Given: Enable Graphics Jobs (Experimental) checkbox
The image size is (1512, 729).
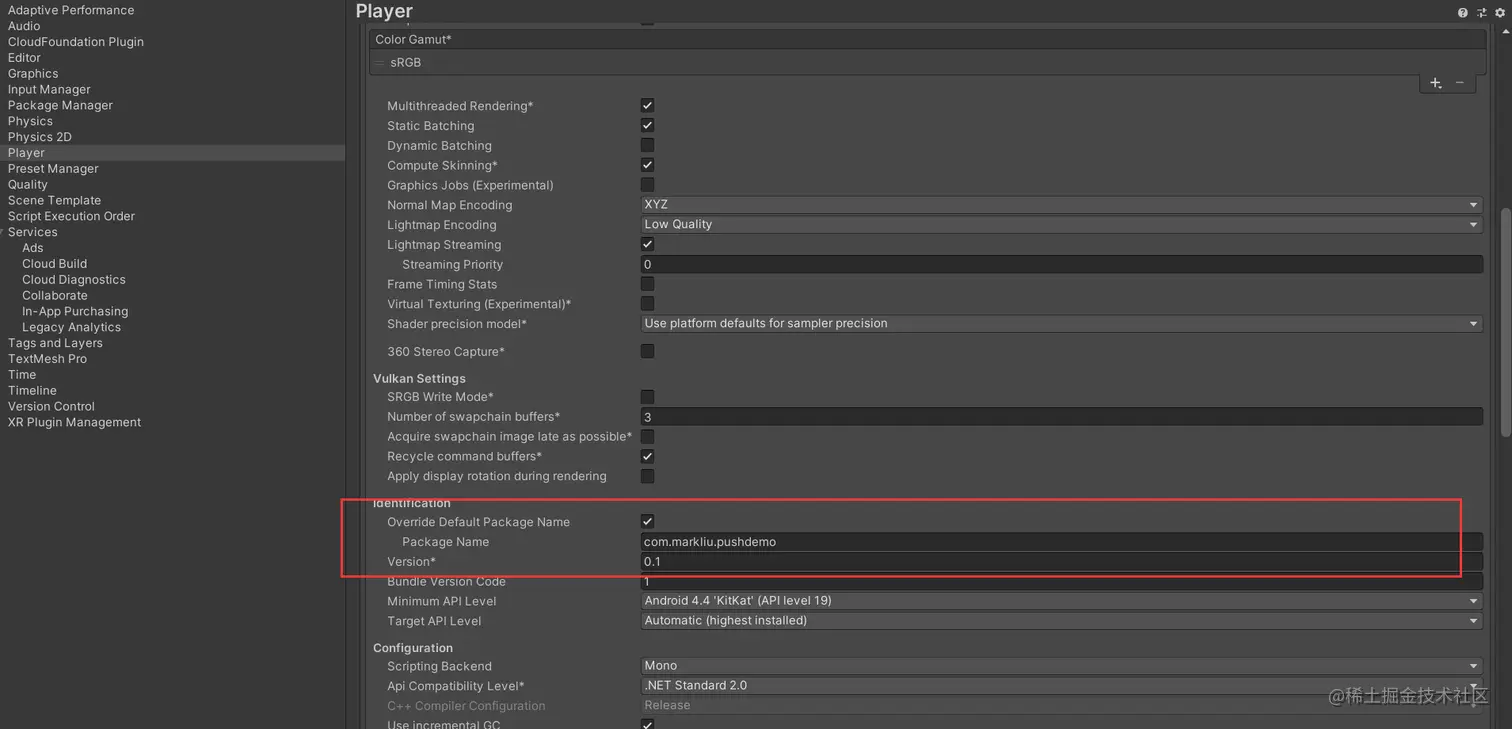Looking at the screenshot, I should pos(647,185).
